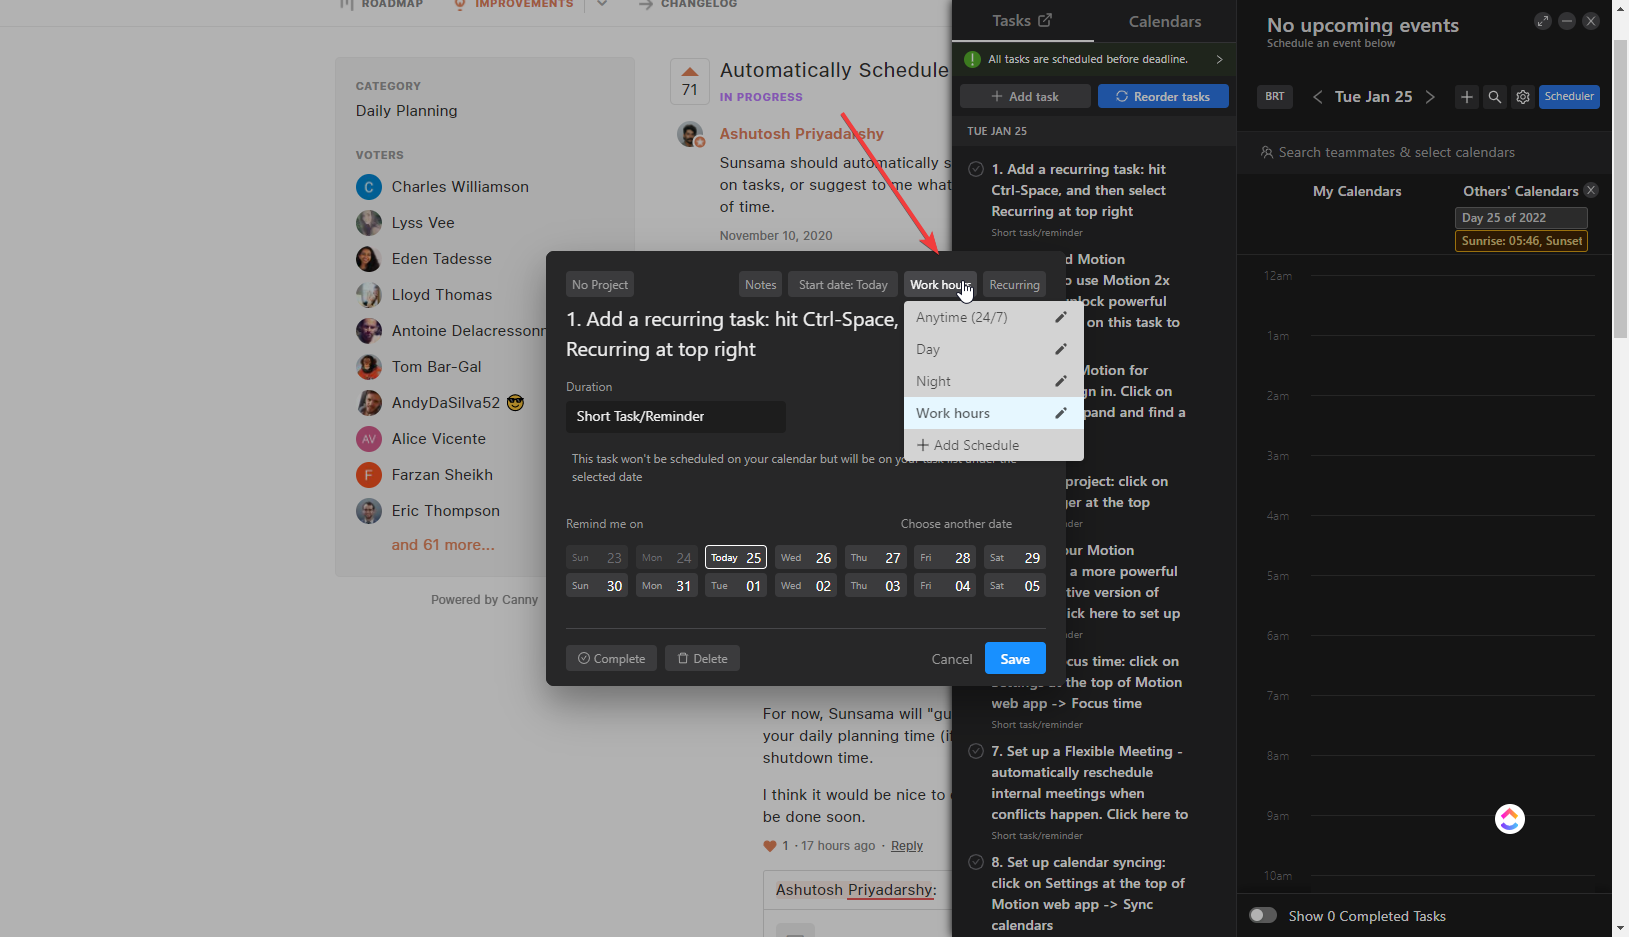Click the Day 25 of 2022 event

point(1521,217)
